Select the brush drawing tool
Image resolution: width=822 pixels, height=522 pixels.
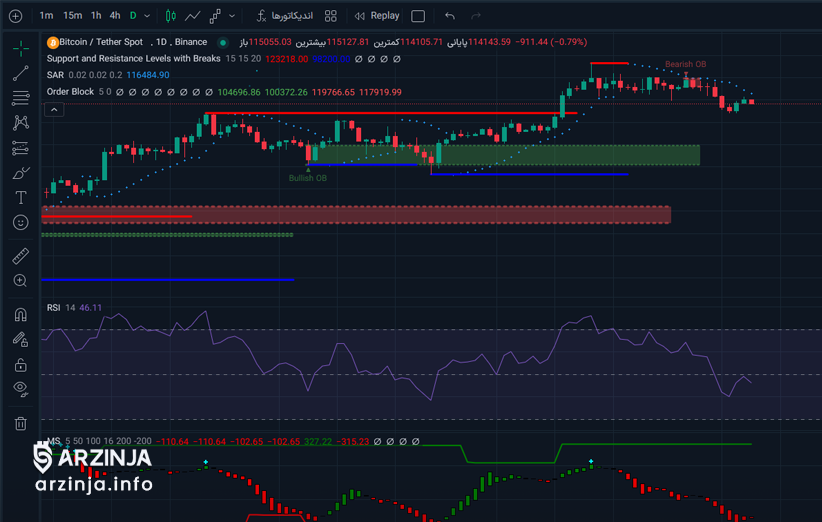pos(21,173)
